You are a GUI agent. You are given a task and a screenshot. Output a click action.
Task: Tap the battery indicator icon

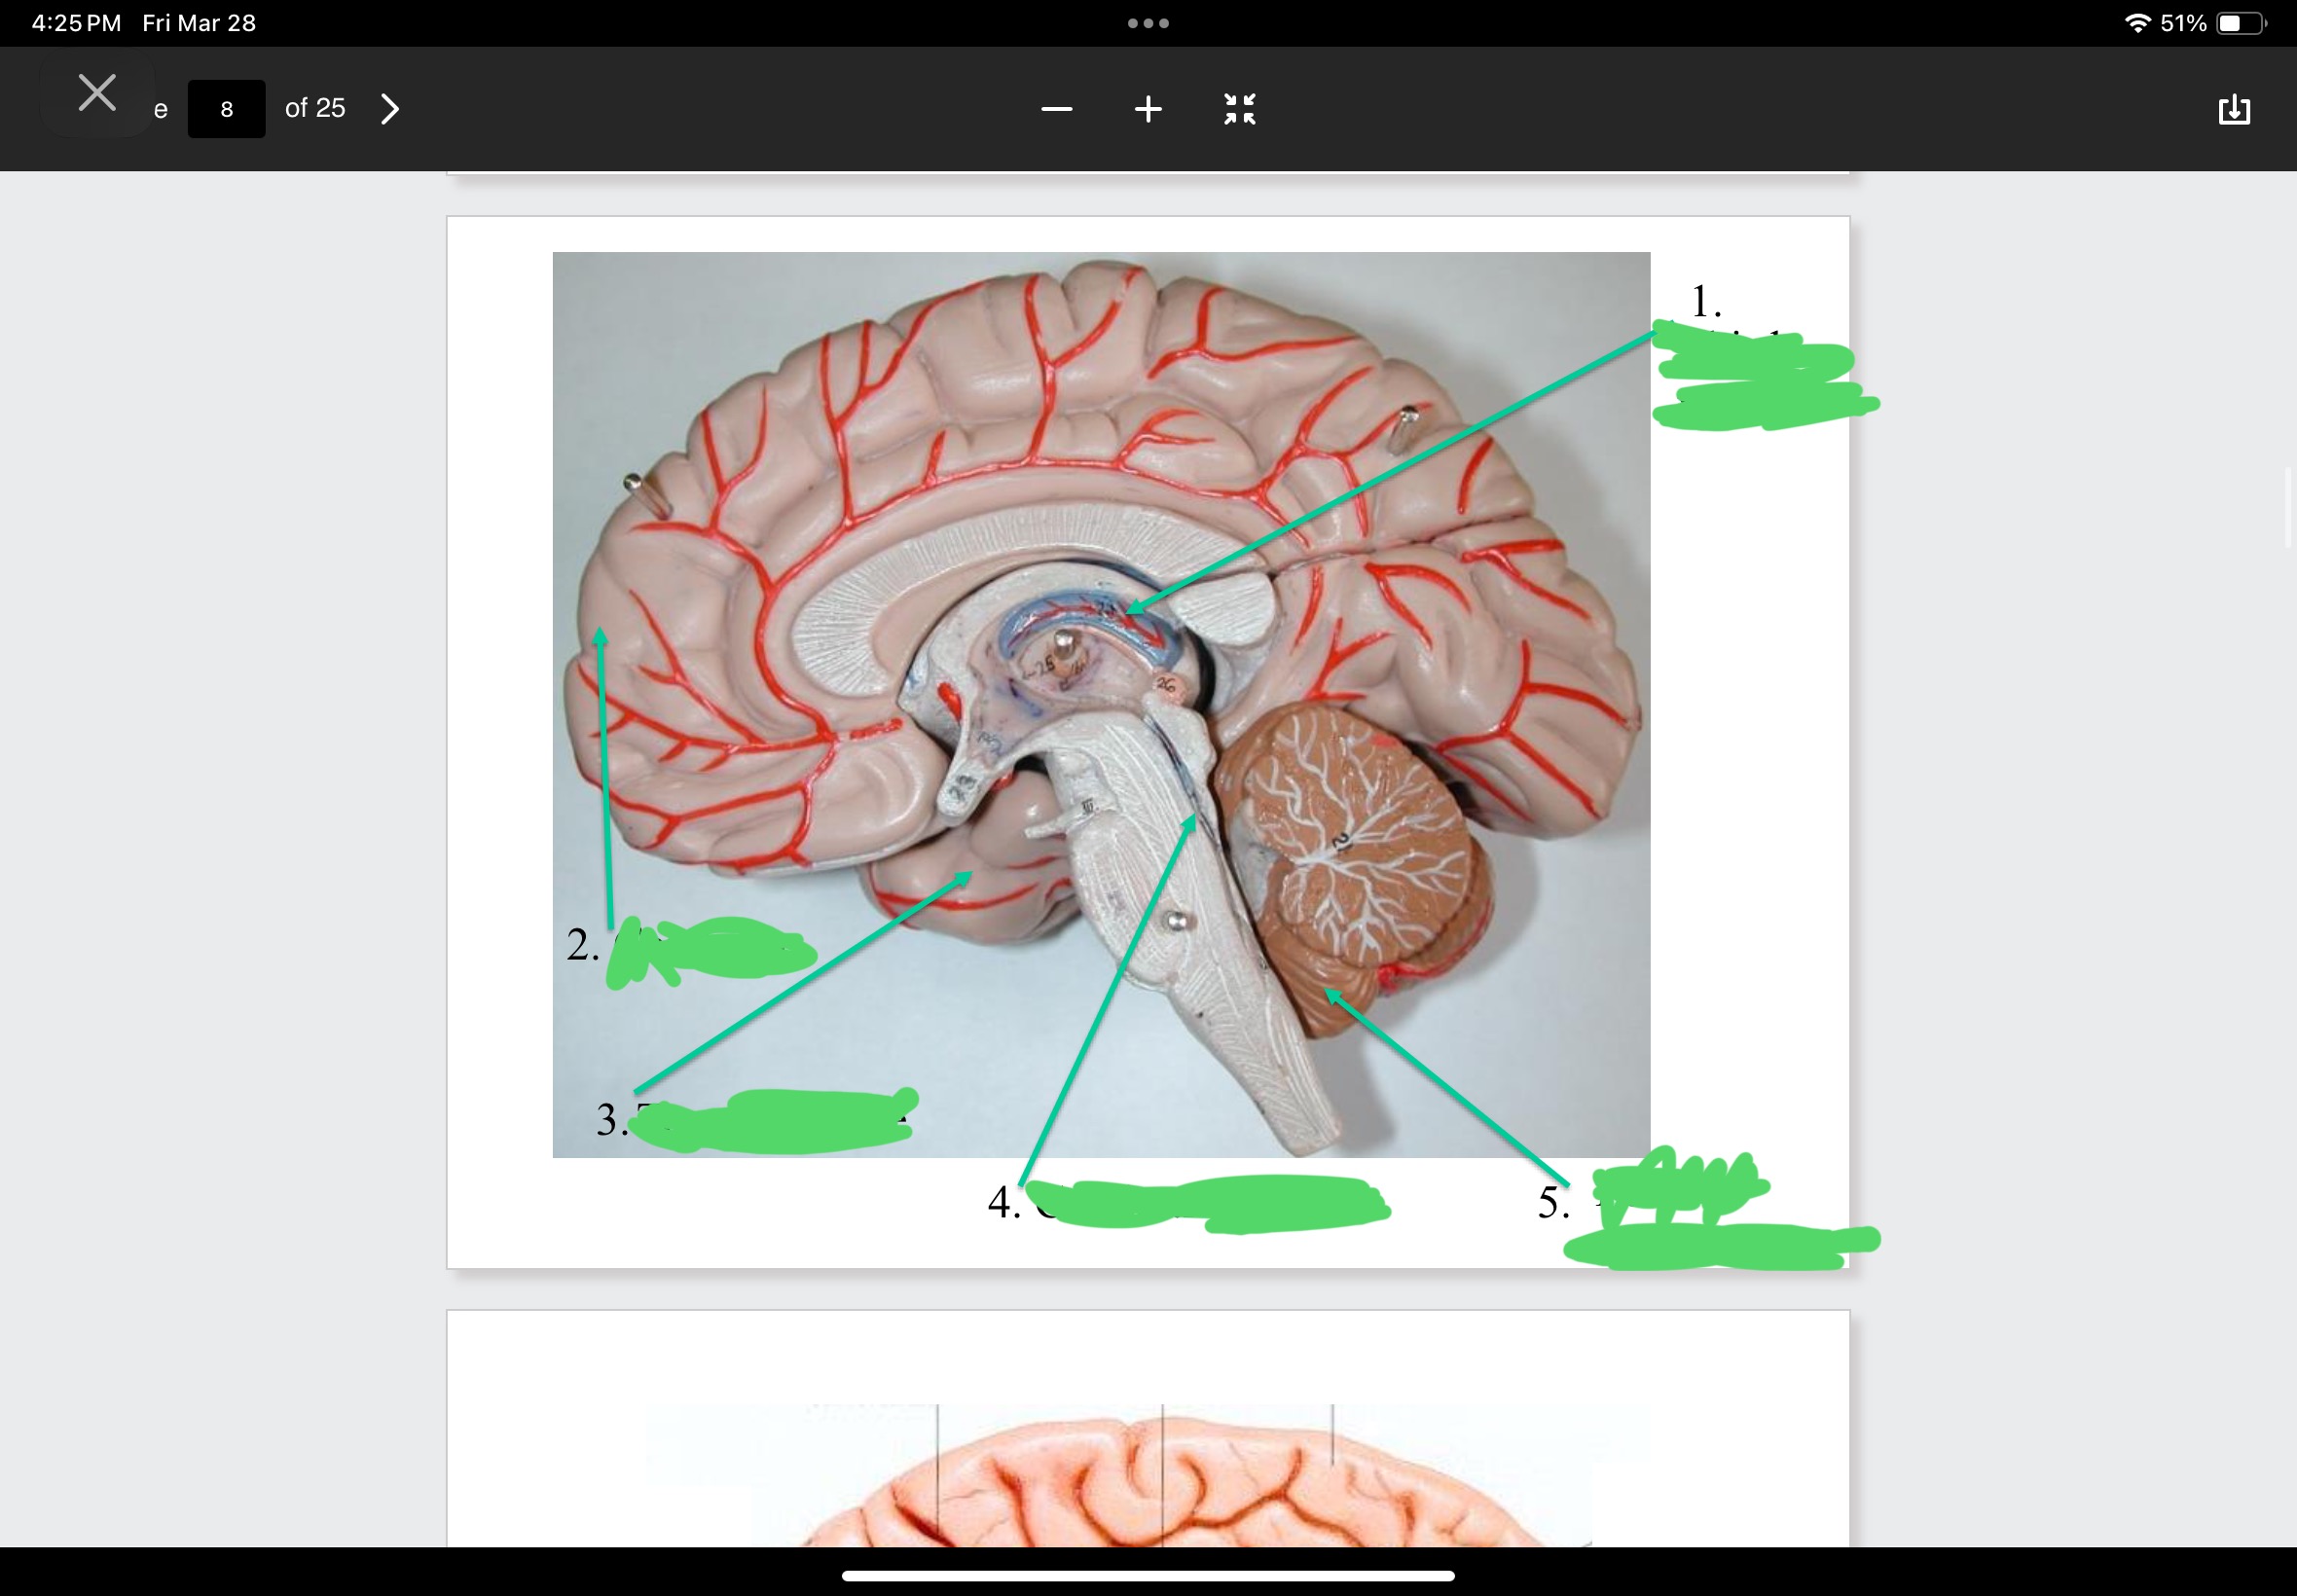coord(2240,23)
